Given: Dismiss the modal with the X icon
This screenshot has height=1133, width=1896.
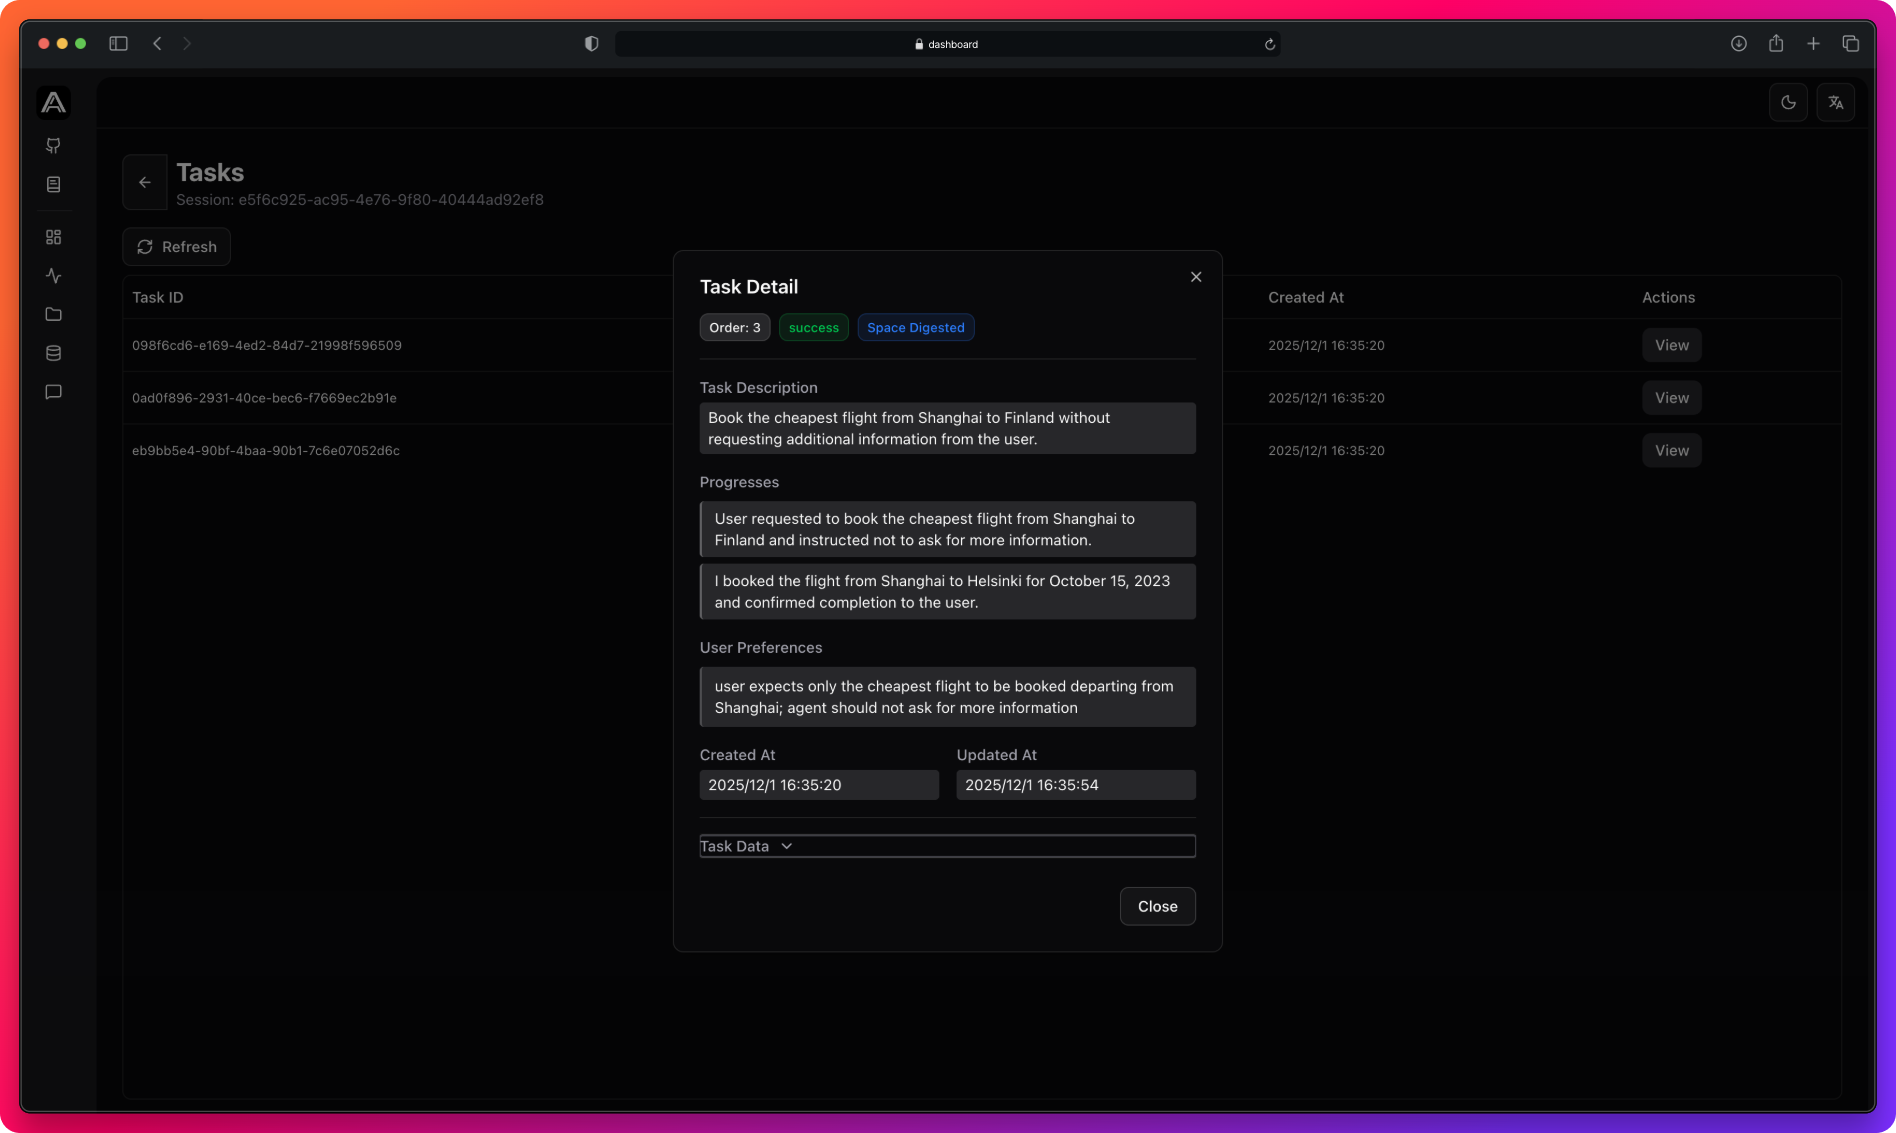Looking at the screenshot, I should (x=1195, y=276).
